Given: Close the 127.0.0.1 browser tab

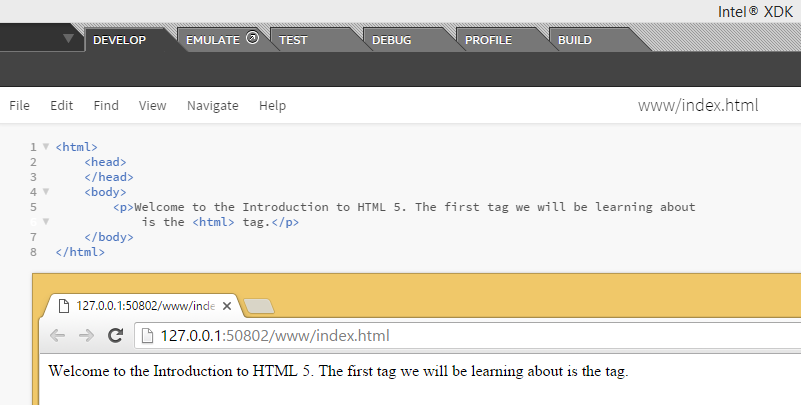Looking at the screenshot, I should click(227, 306).
